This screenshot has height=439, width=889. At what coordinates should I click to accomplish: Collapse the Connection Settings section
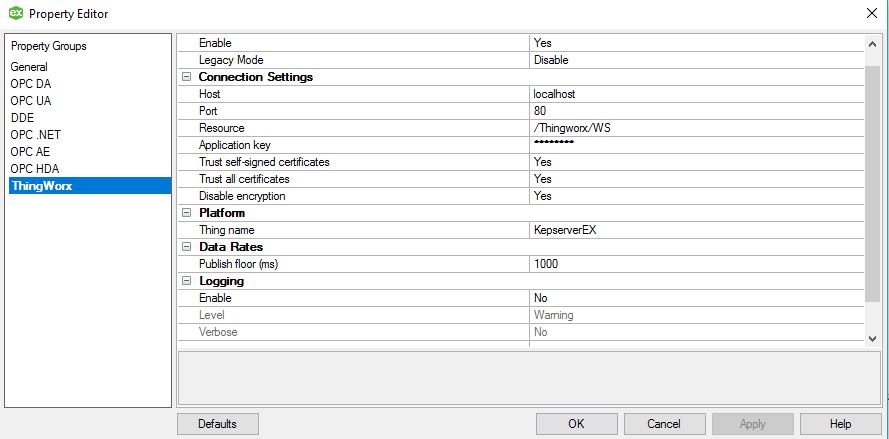point(187,77)
